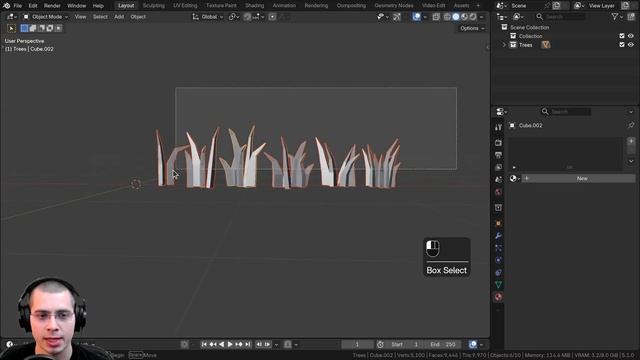Hide the Trees collection with its eye icon
This screenshot has width=640, height=360.
[631, 45]
